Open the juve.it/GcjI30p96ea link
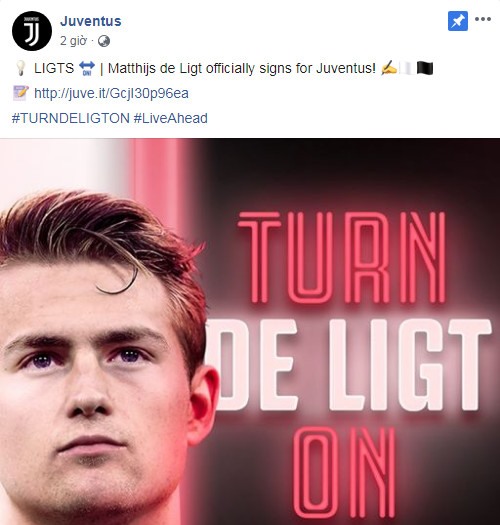500x525 pixels. pyautogui.click(x=112, y=93)
